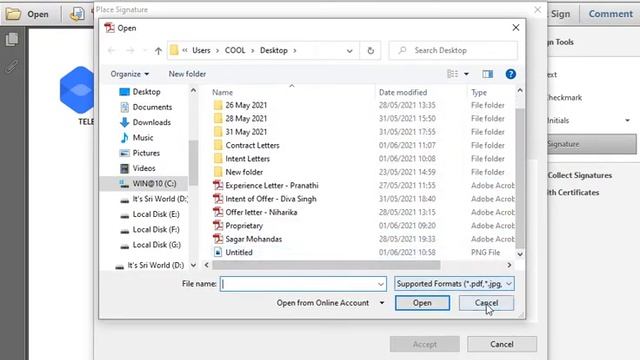Select the 28 May 2021 folder
Viewport: 640px width, 360px height.
coord(246,119)
